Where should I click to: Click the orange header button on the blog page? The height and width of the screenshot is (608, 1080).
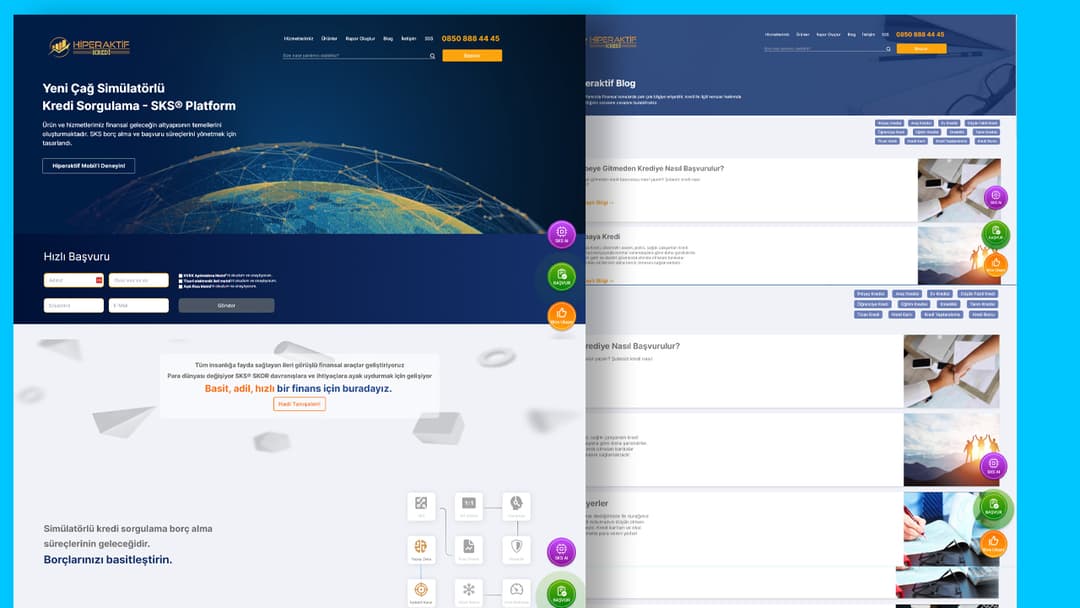[x=920, y=49]
